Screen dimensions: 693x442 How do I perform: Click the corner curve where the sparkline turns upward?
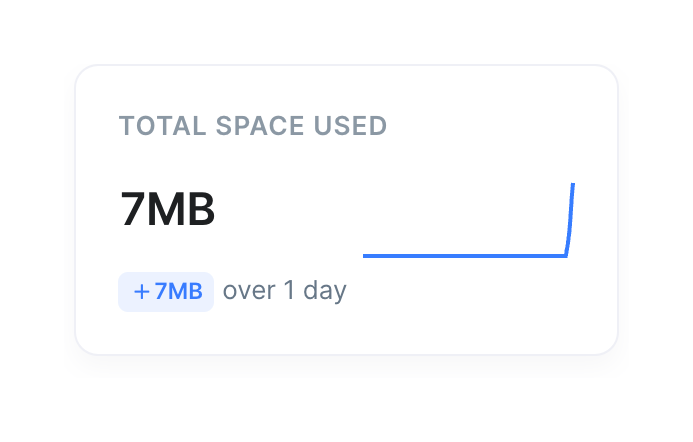[566, 253]
